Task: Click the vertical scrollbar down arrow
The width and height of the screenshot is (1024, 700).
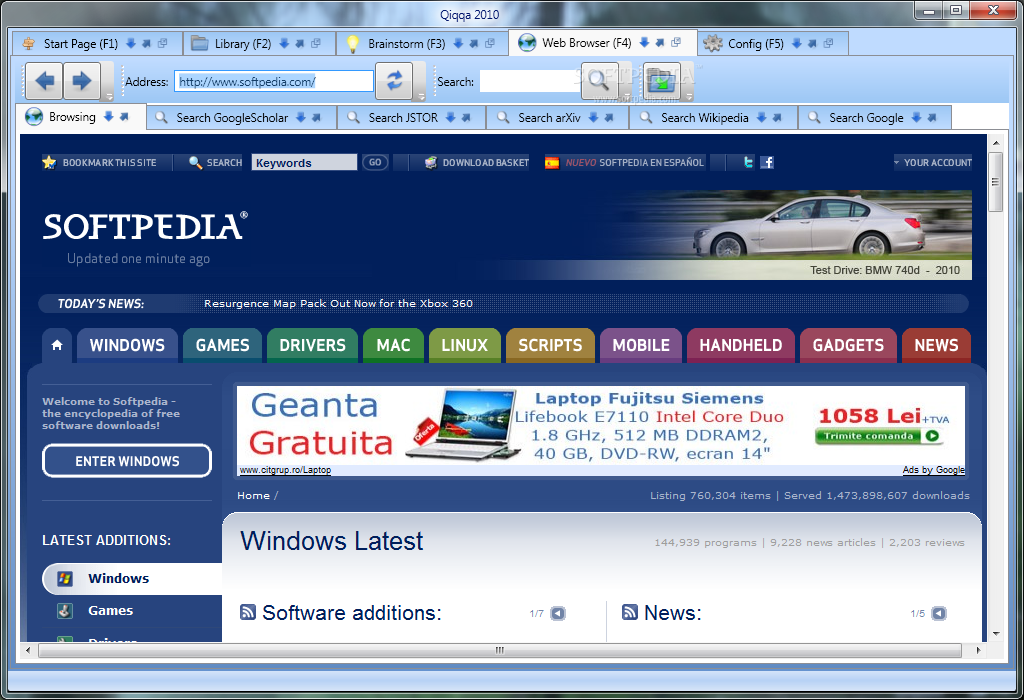Action: pyautogui.click(x=996, y=633)
